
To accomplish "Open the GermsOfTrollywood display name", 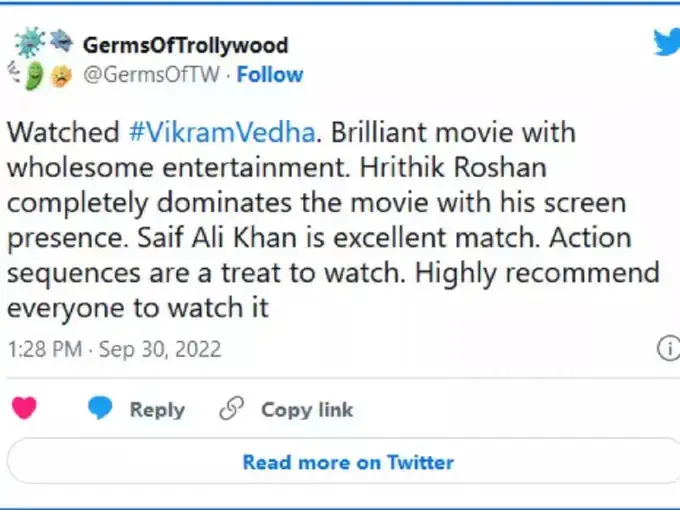I will (185, 46).
